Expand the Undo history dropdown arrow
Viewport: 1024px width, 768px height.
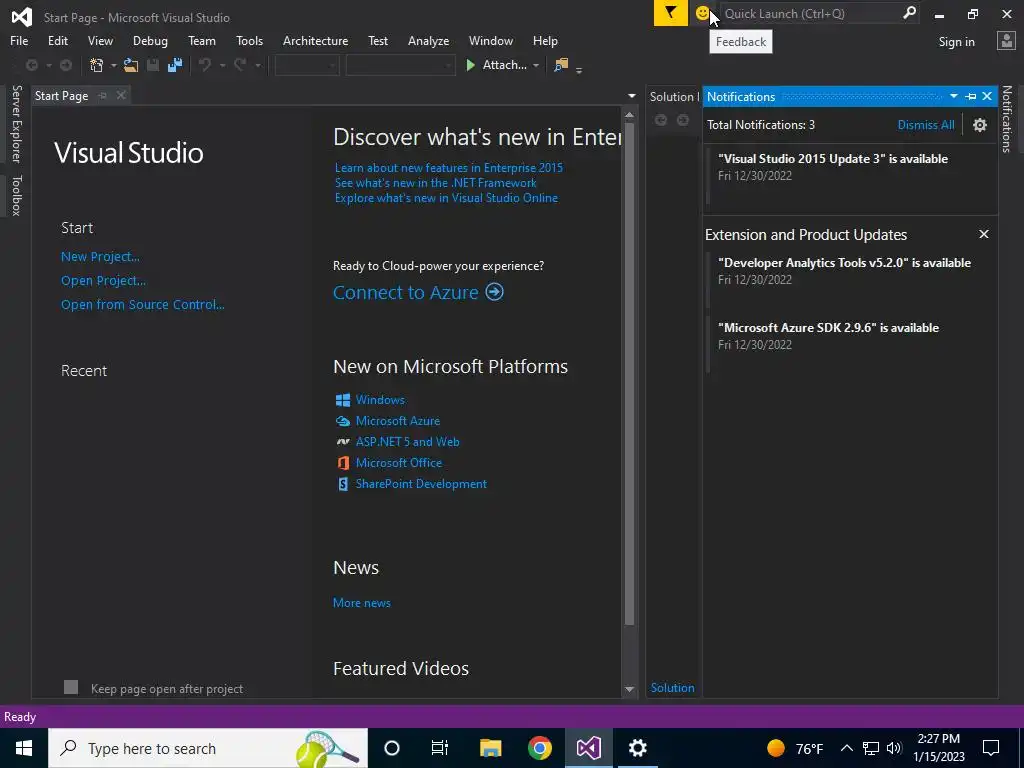point(222,65)
